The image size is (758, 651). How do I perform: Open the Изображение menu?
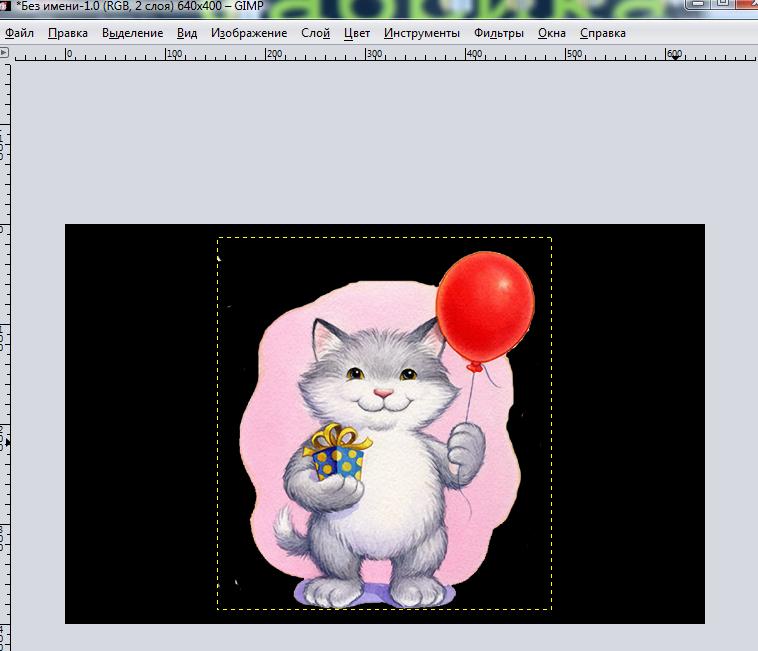249,33
